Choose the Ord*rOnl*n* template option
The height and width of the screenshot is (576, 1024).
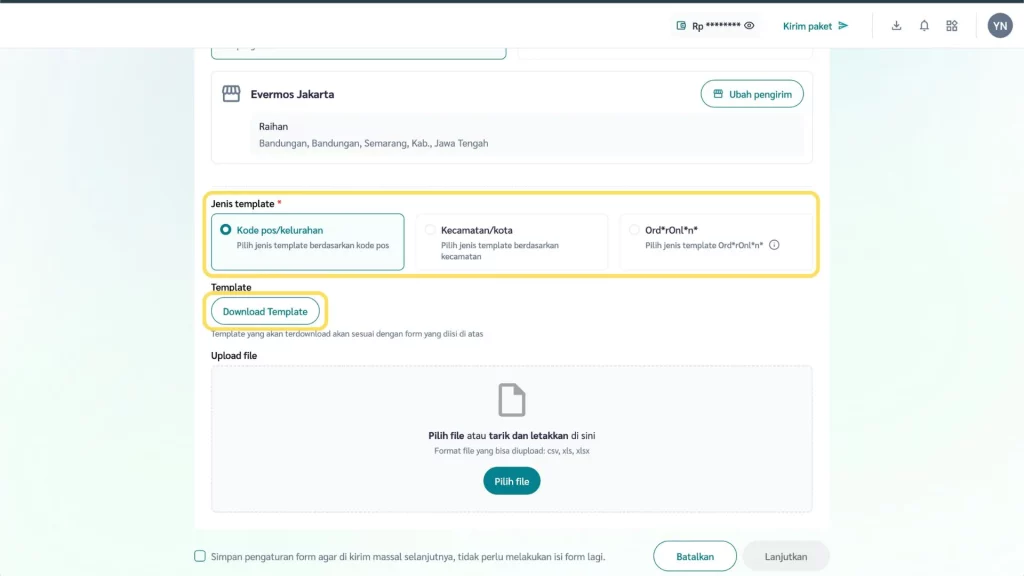(x=634, y=230)
